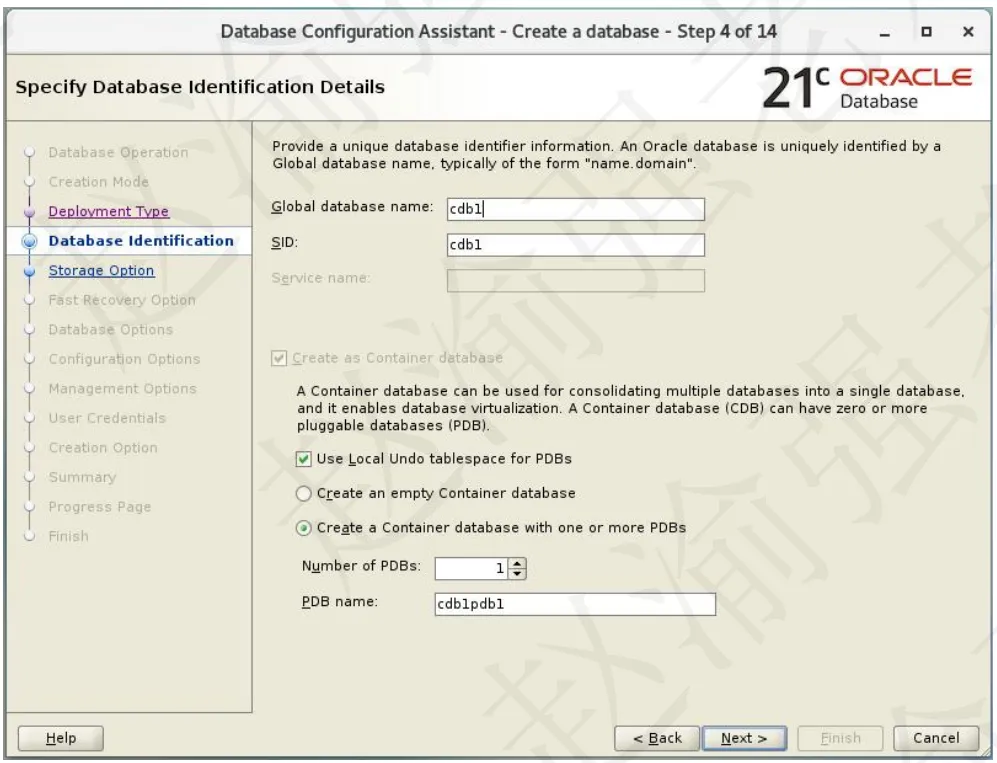997x763 pixels.
Task: Click the Number of PDBs value box
Action: tap(471, 568)
